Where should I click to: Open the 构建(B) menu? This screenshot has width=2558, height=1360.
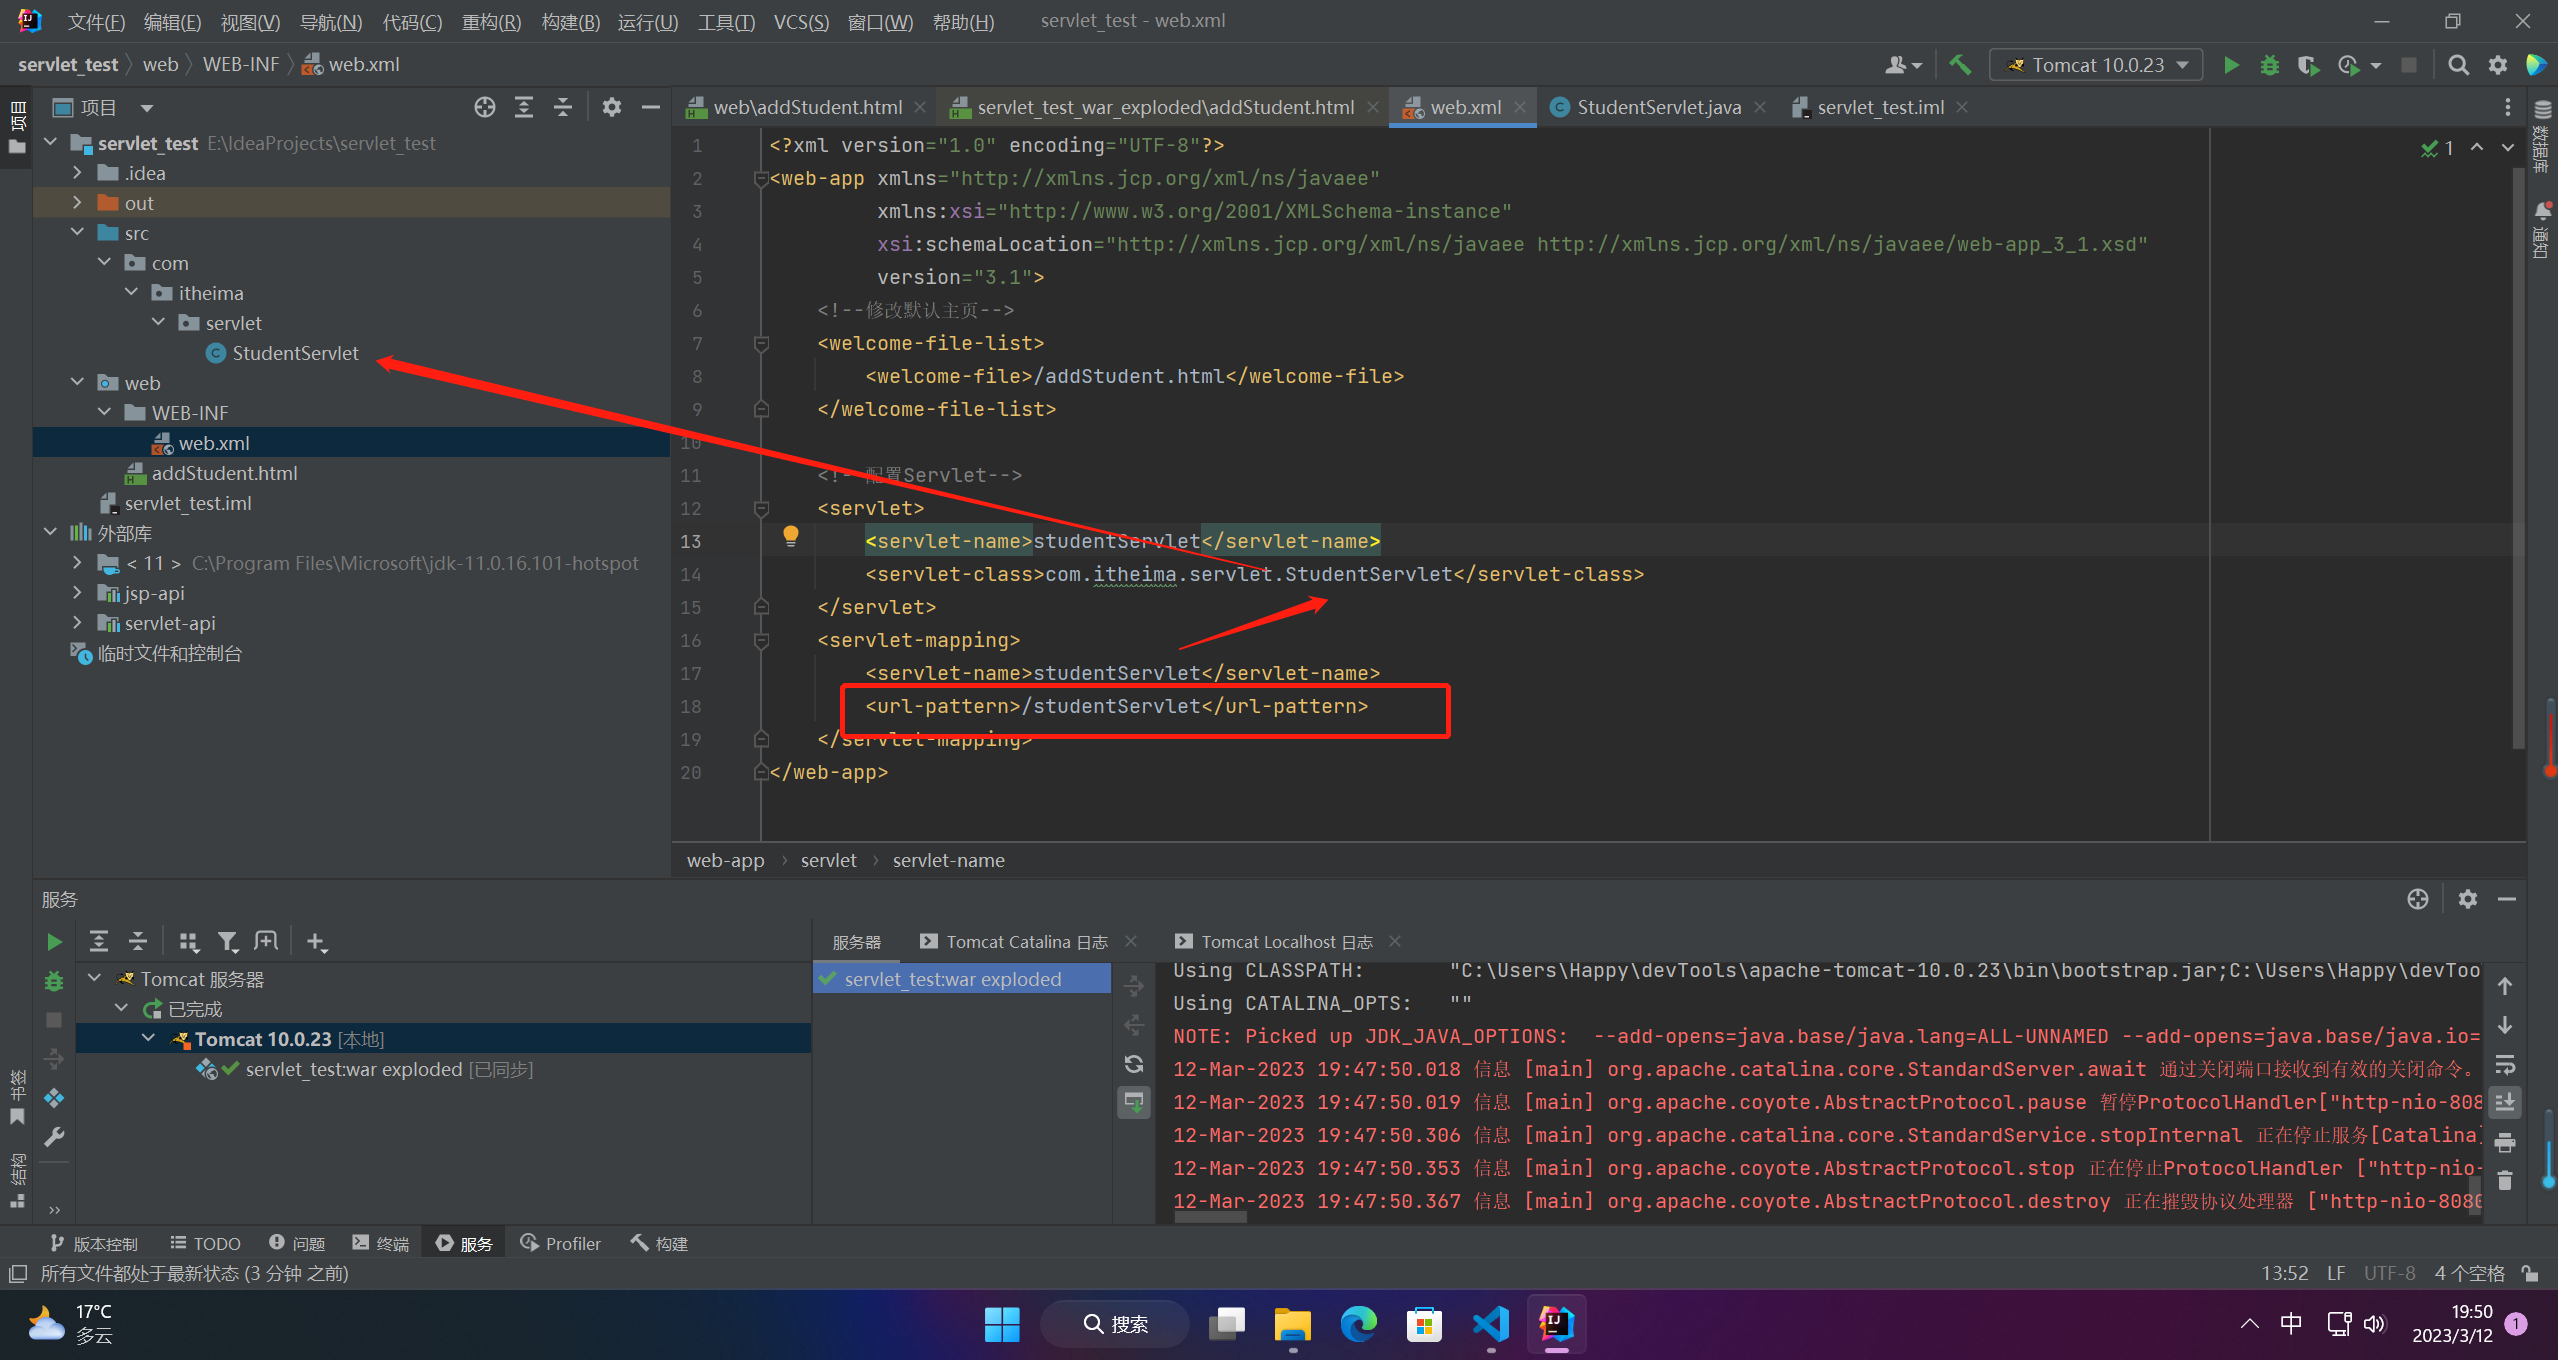[x=570, y=21]
